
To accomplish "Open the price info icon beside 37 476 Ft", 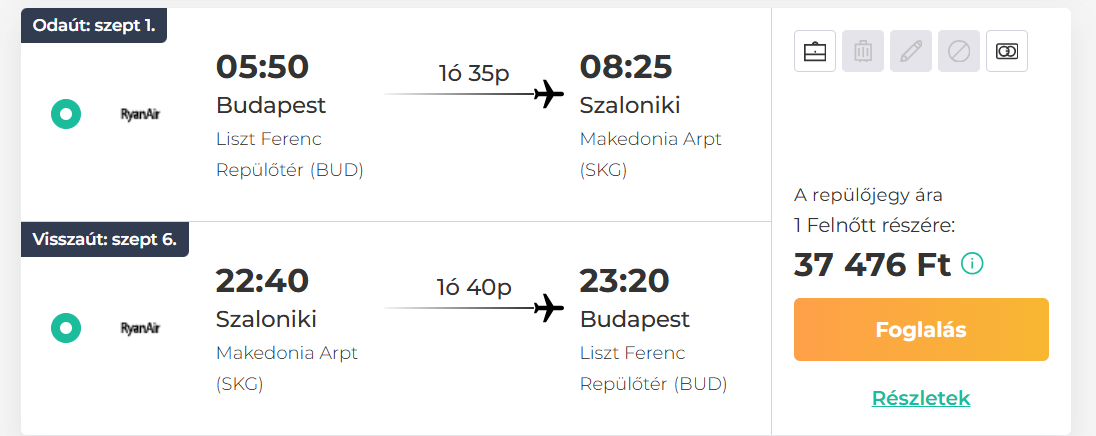I will (972, 263).
